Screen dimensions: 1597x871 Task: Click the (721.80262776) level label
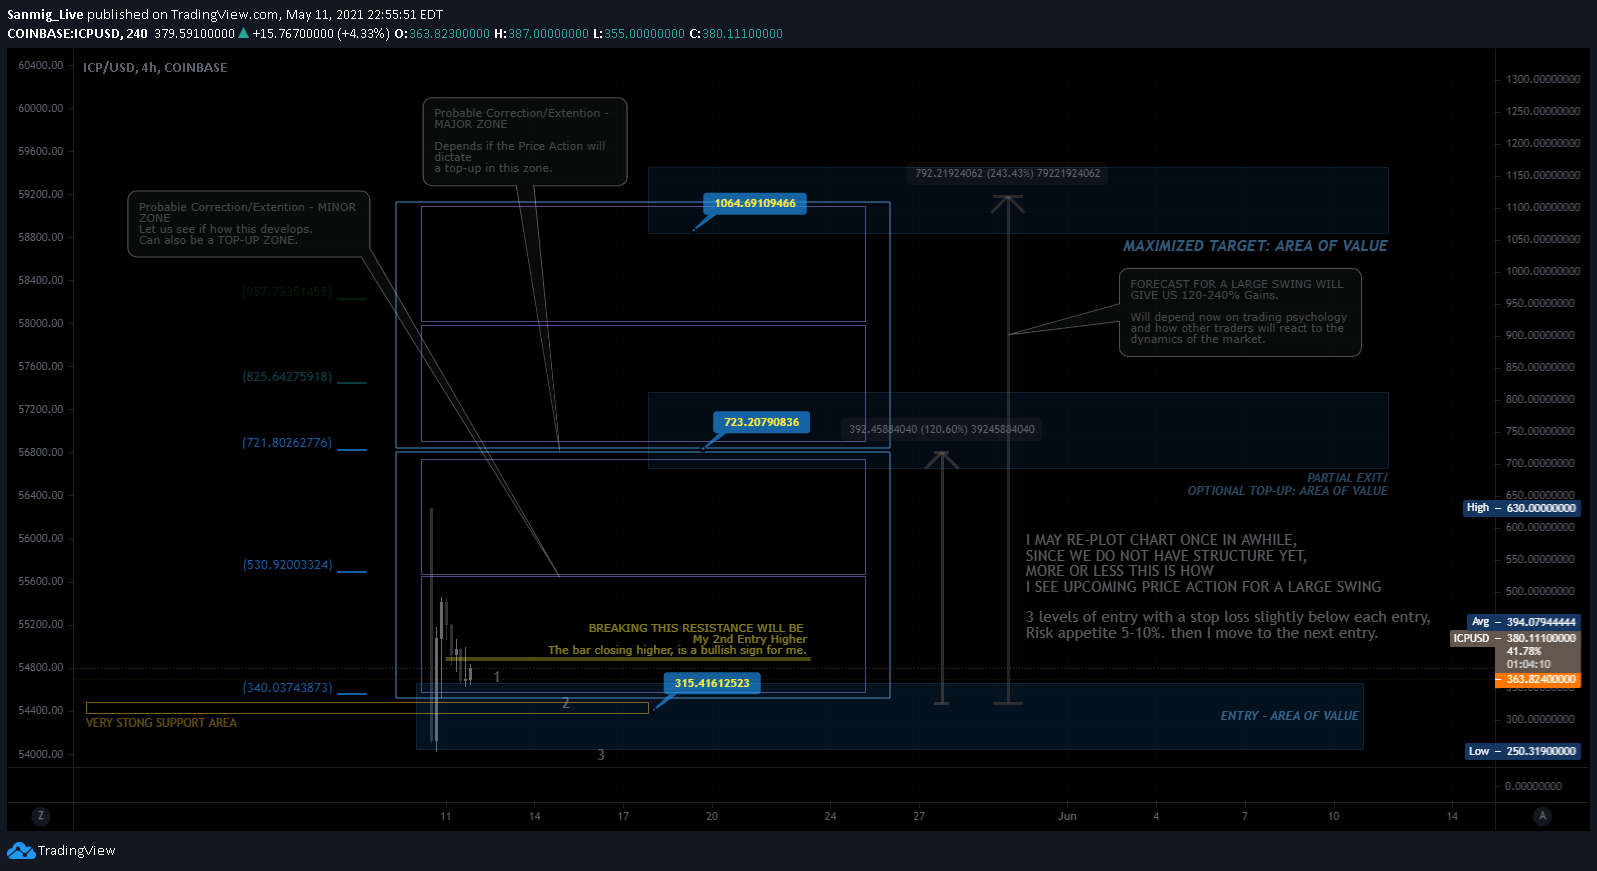click(287, 443)
